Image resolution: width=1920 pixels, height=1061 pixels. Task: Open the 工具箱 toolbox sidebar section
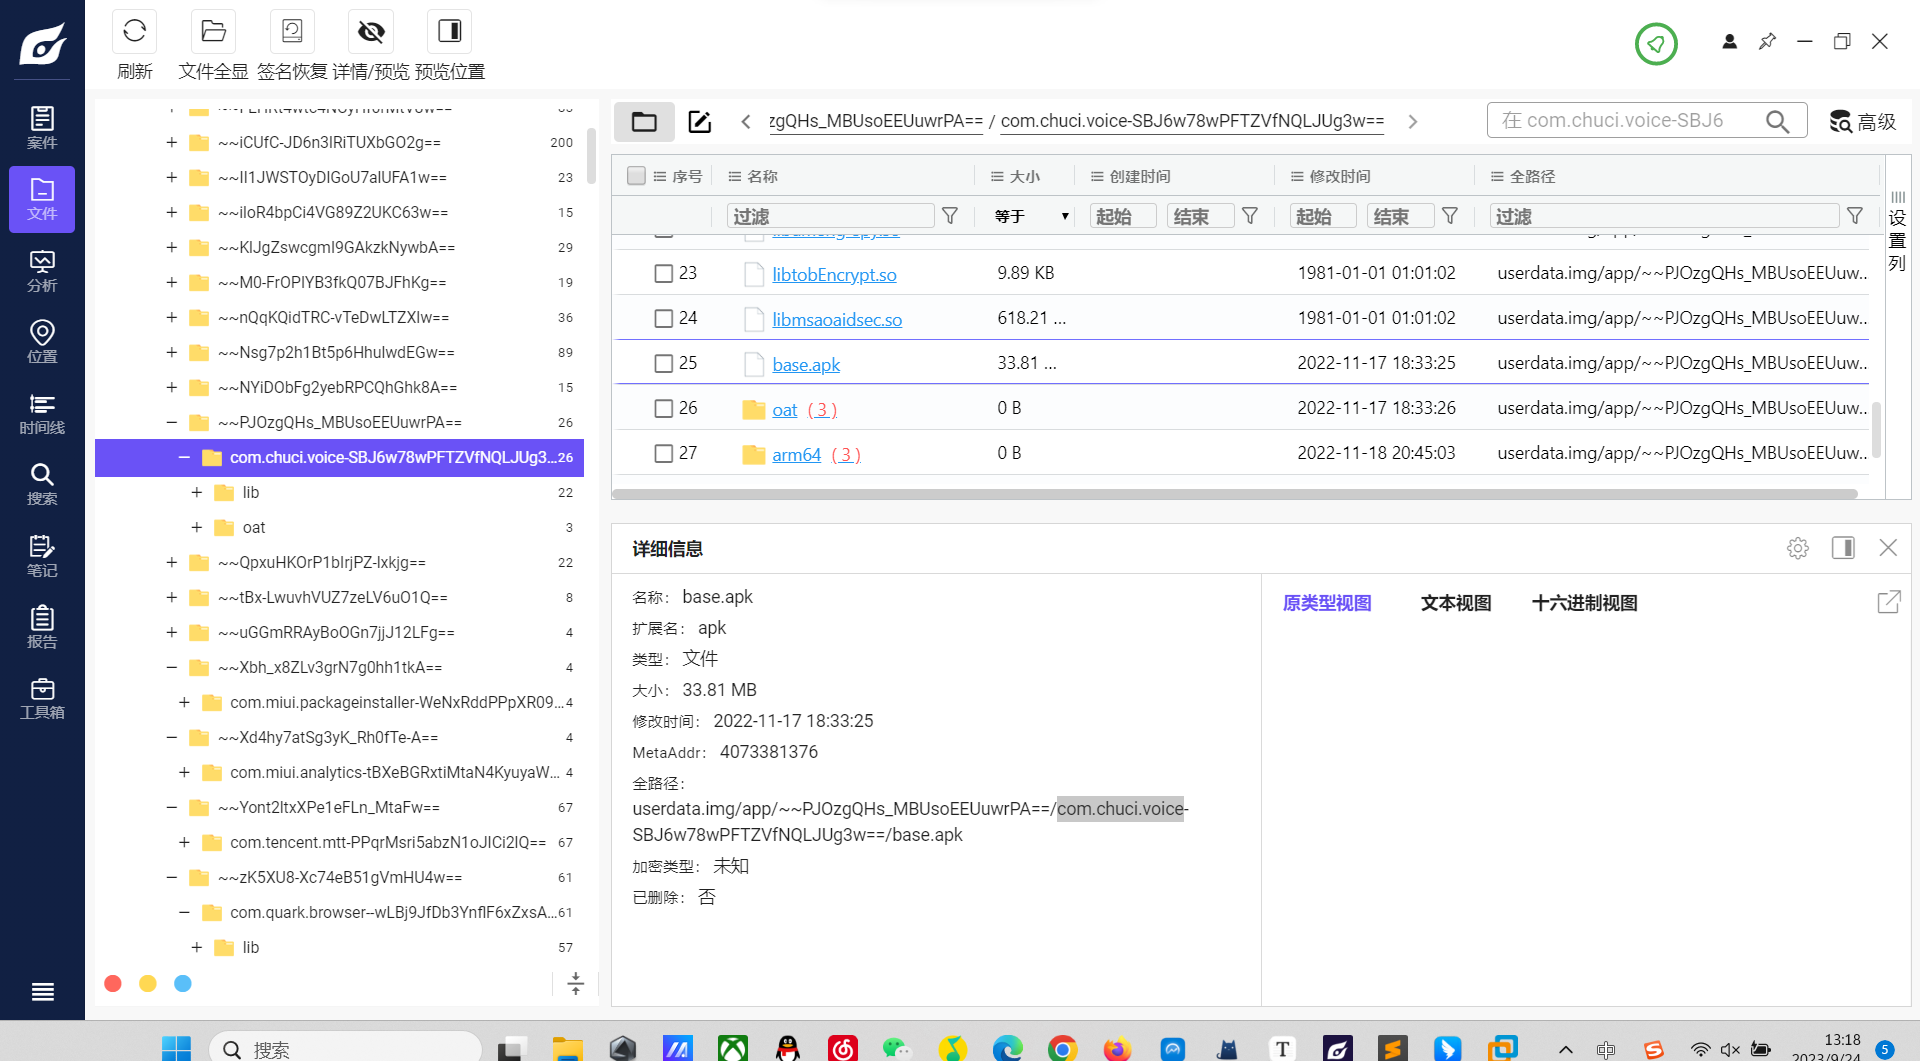pyautogui.click(x=42, y=698)
